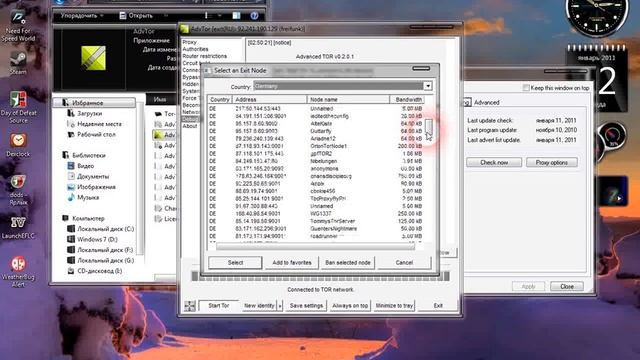Select Authorities in AdvTor settings list
640x360 pixels.
tap(195, 49)
